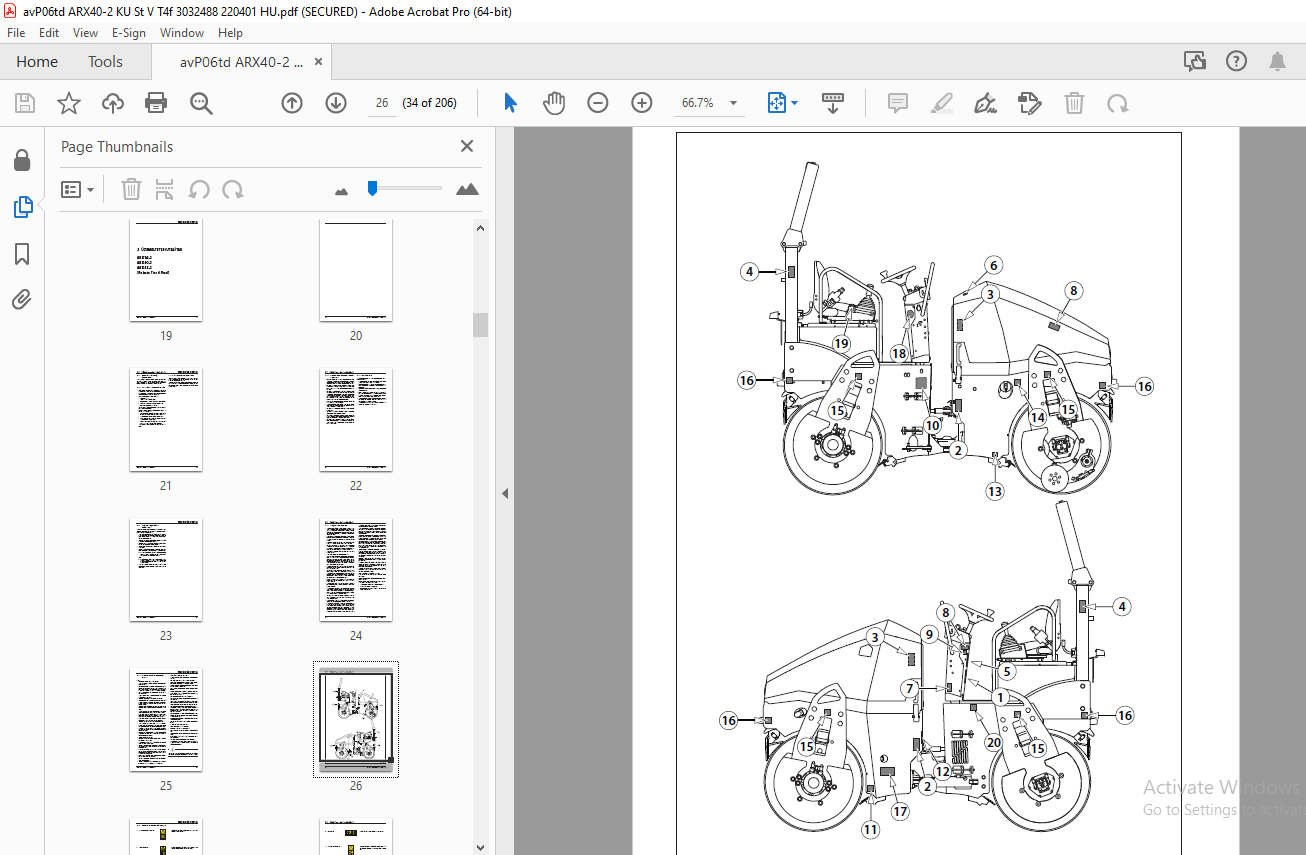Open the View menu
Screen dimensions: 1306x855
point(86,33)
